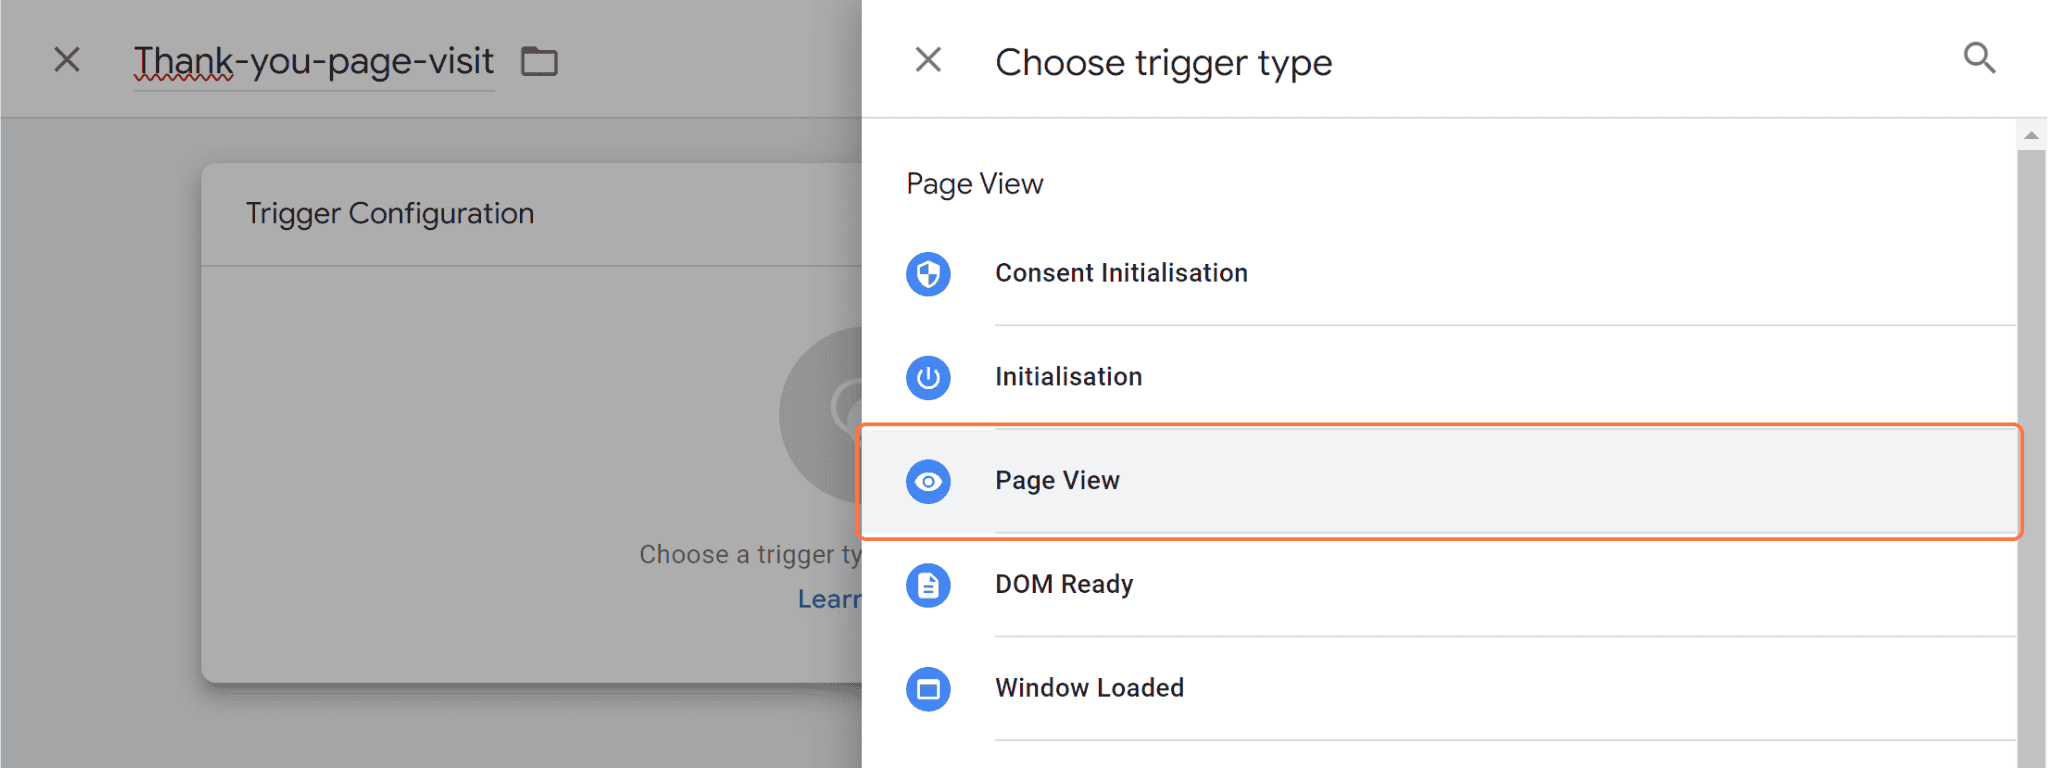Click the Window Loaded window icon
The image size is (2048, 768).
click(928, 690)
